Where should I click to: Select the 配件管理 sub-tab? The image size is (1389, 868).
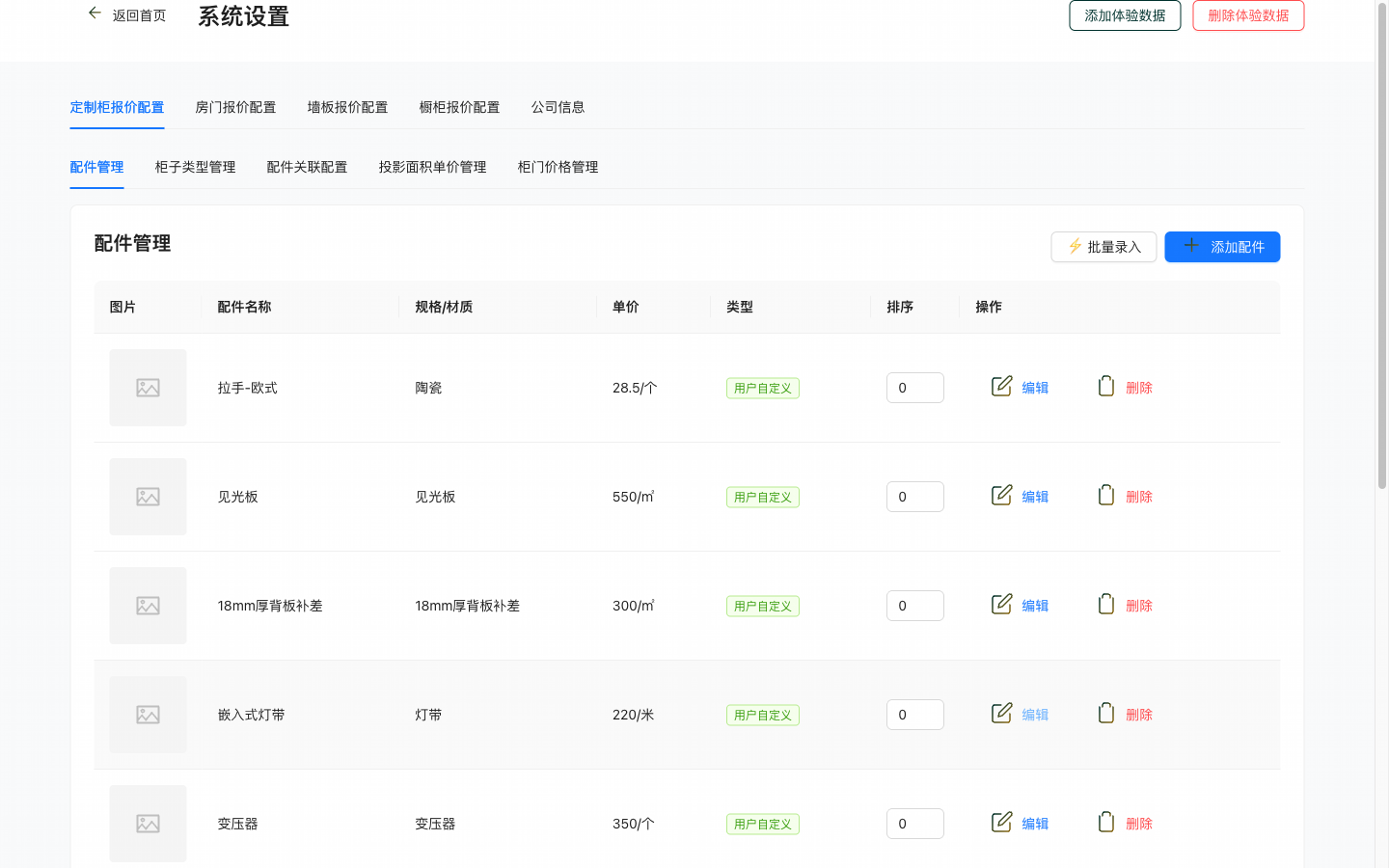pyautogui.click(x=97, y=167)
